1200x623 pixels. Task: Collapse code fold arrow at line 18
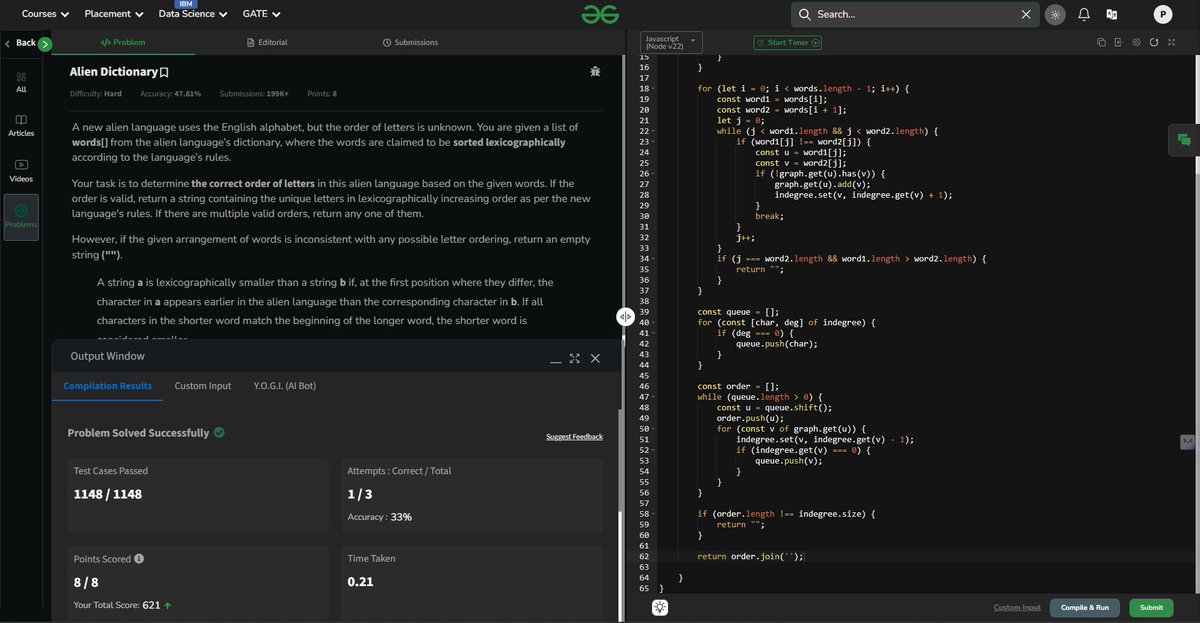pyautogui.click(x=654, y=89)
